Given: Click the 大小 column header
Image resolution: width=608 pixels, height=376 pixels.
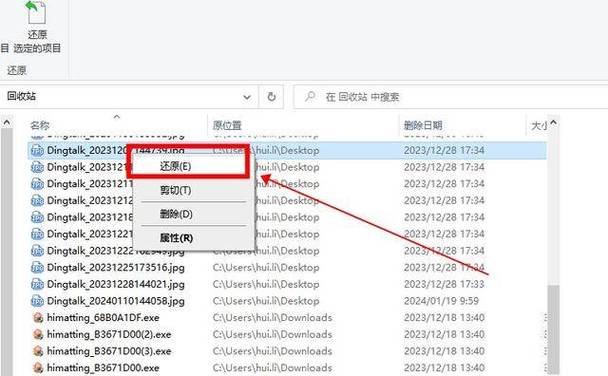Looking at the screenshot, I should pyautogui.click(x=539, y=125).
